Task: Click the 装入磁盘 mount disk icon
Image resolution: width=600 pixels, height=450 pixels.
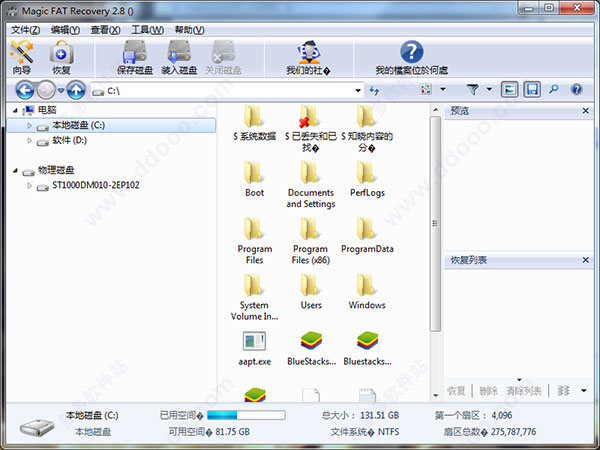Action: coord(179,57)
